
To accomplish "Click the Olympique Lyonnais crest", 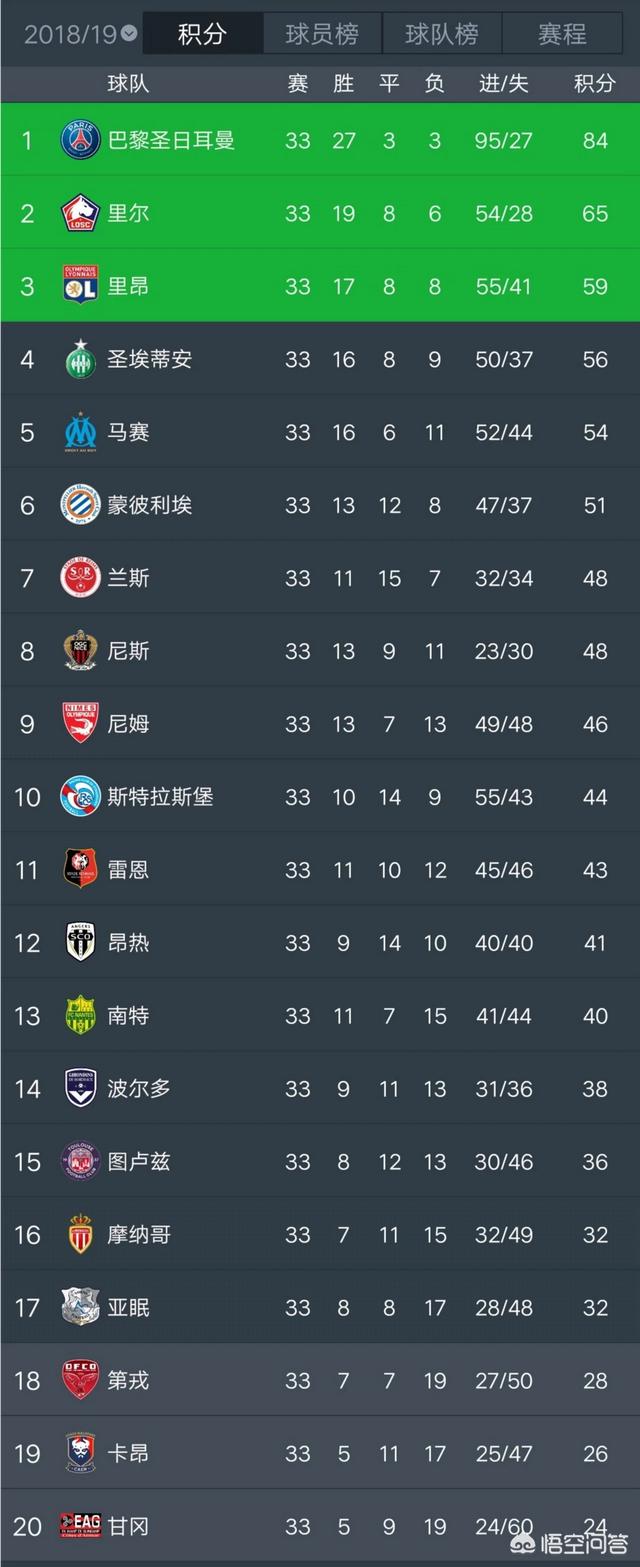I will [x=80, y=286].
